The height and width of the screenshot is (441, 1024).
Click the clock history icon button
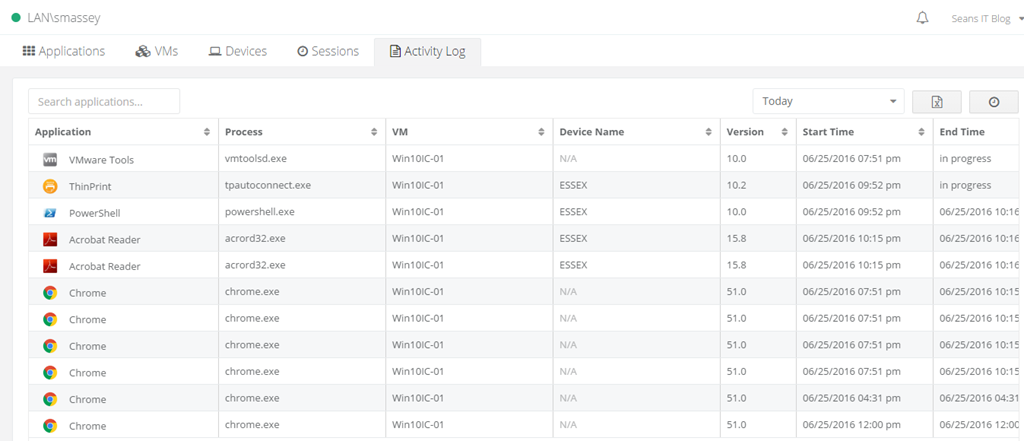[x=993, y=102]
